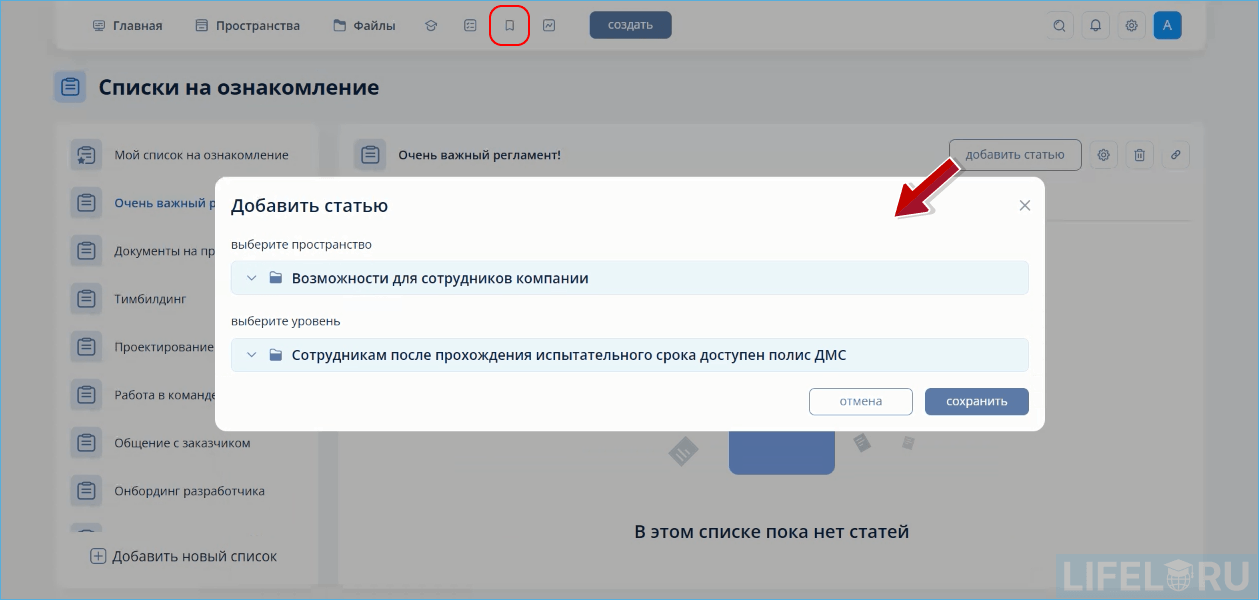The width and height of the screenshot is (1259, 600).
Task: Open gear settings for Очень важный регламент
Action: [x=1103, y=154]
